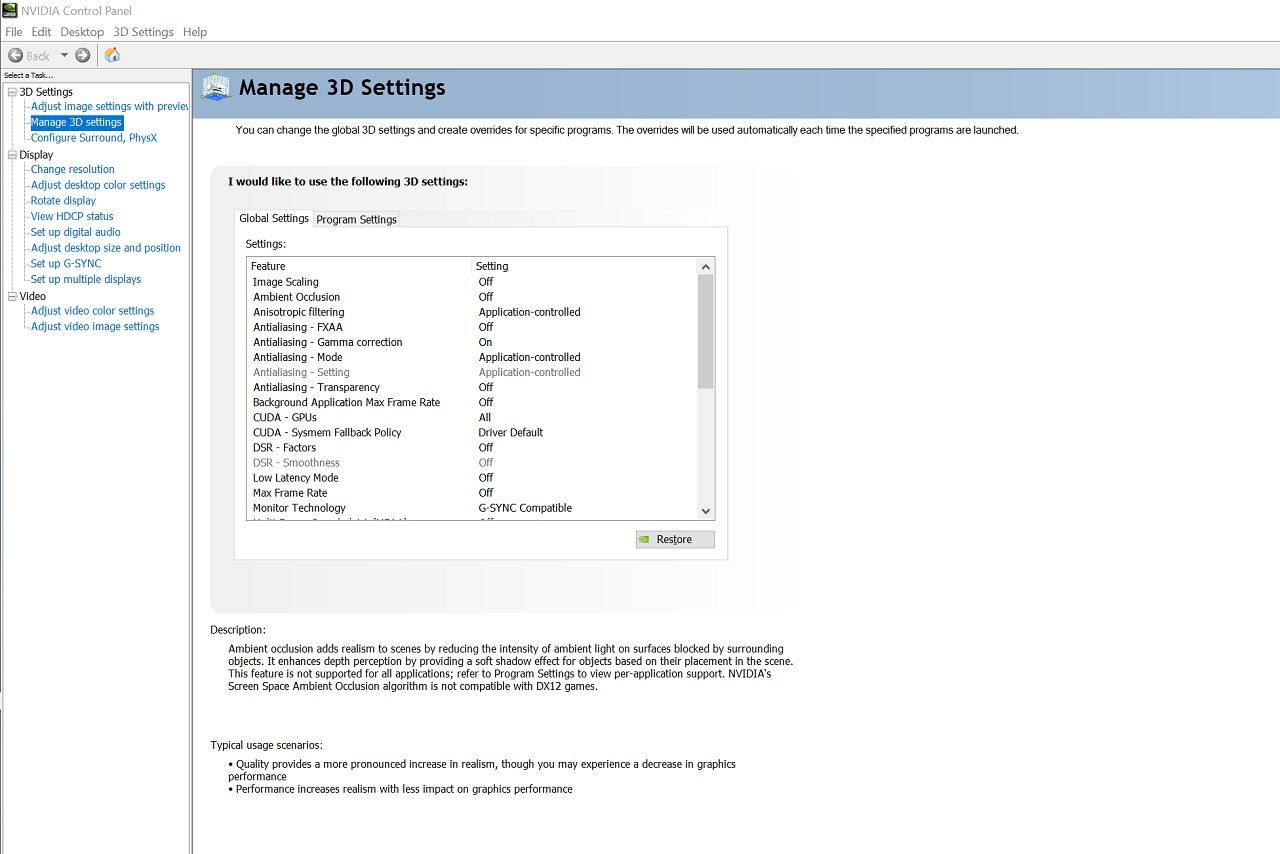Image resolution: width=1280 pixels, height=854 pixels.
Task: Open the Desktop menu
Action: pos(82,32)
